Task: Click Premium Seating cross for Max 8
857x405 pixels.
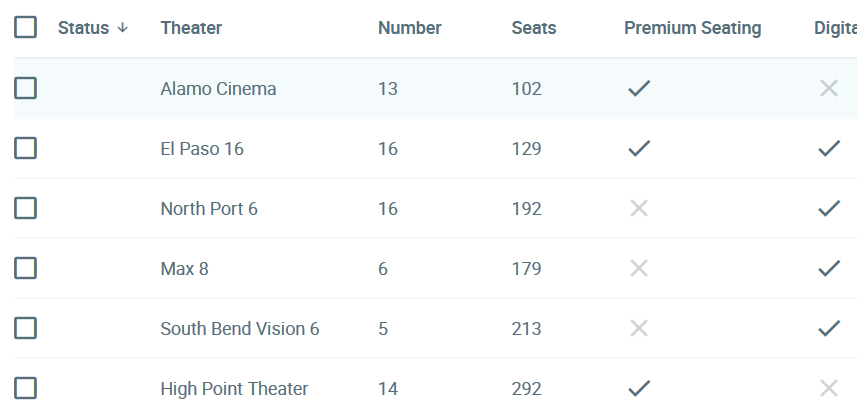Action: click(639, 269)
